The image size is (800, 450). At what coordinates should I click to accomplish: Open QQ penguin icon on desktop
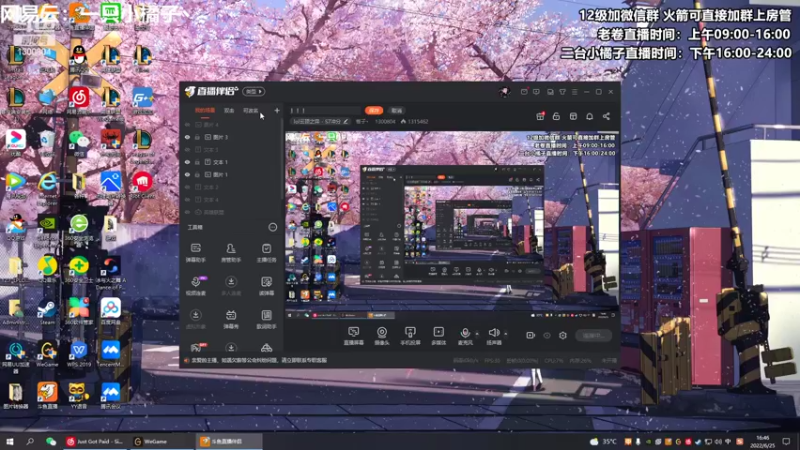click(79, 58)
